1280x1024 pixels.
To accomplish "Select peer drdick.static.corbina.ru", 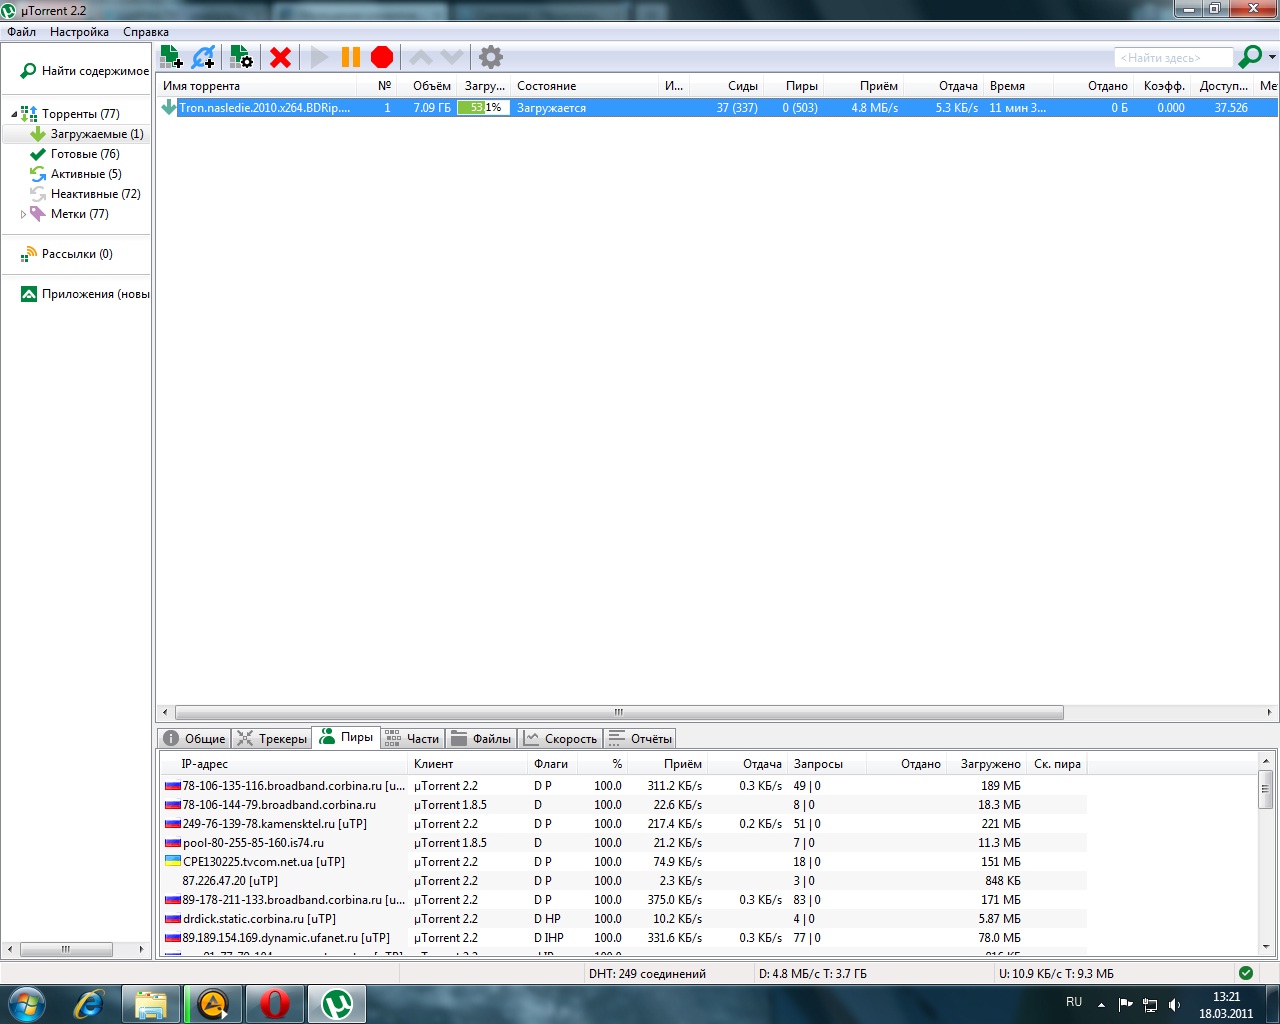I will tap(623, 919).
